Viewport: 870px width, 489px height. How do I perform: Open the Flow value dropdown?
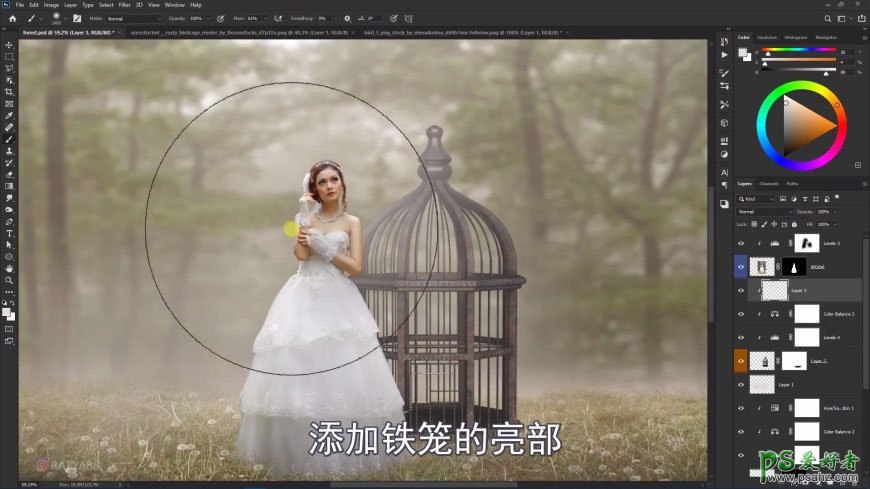(x=265, y=18)
